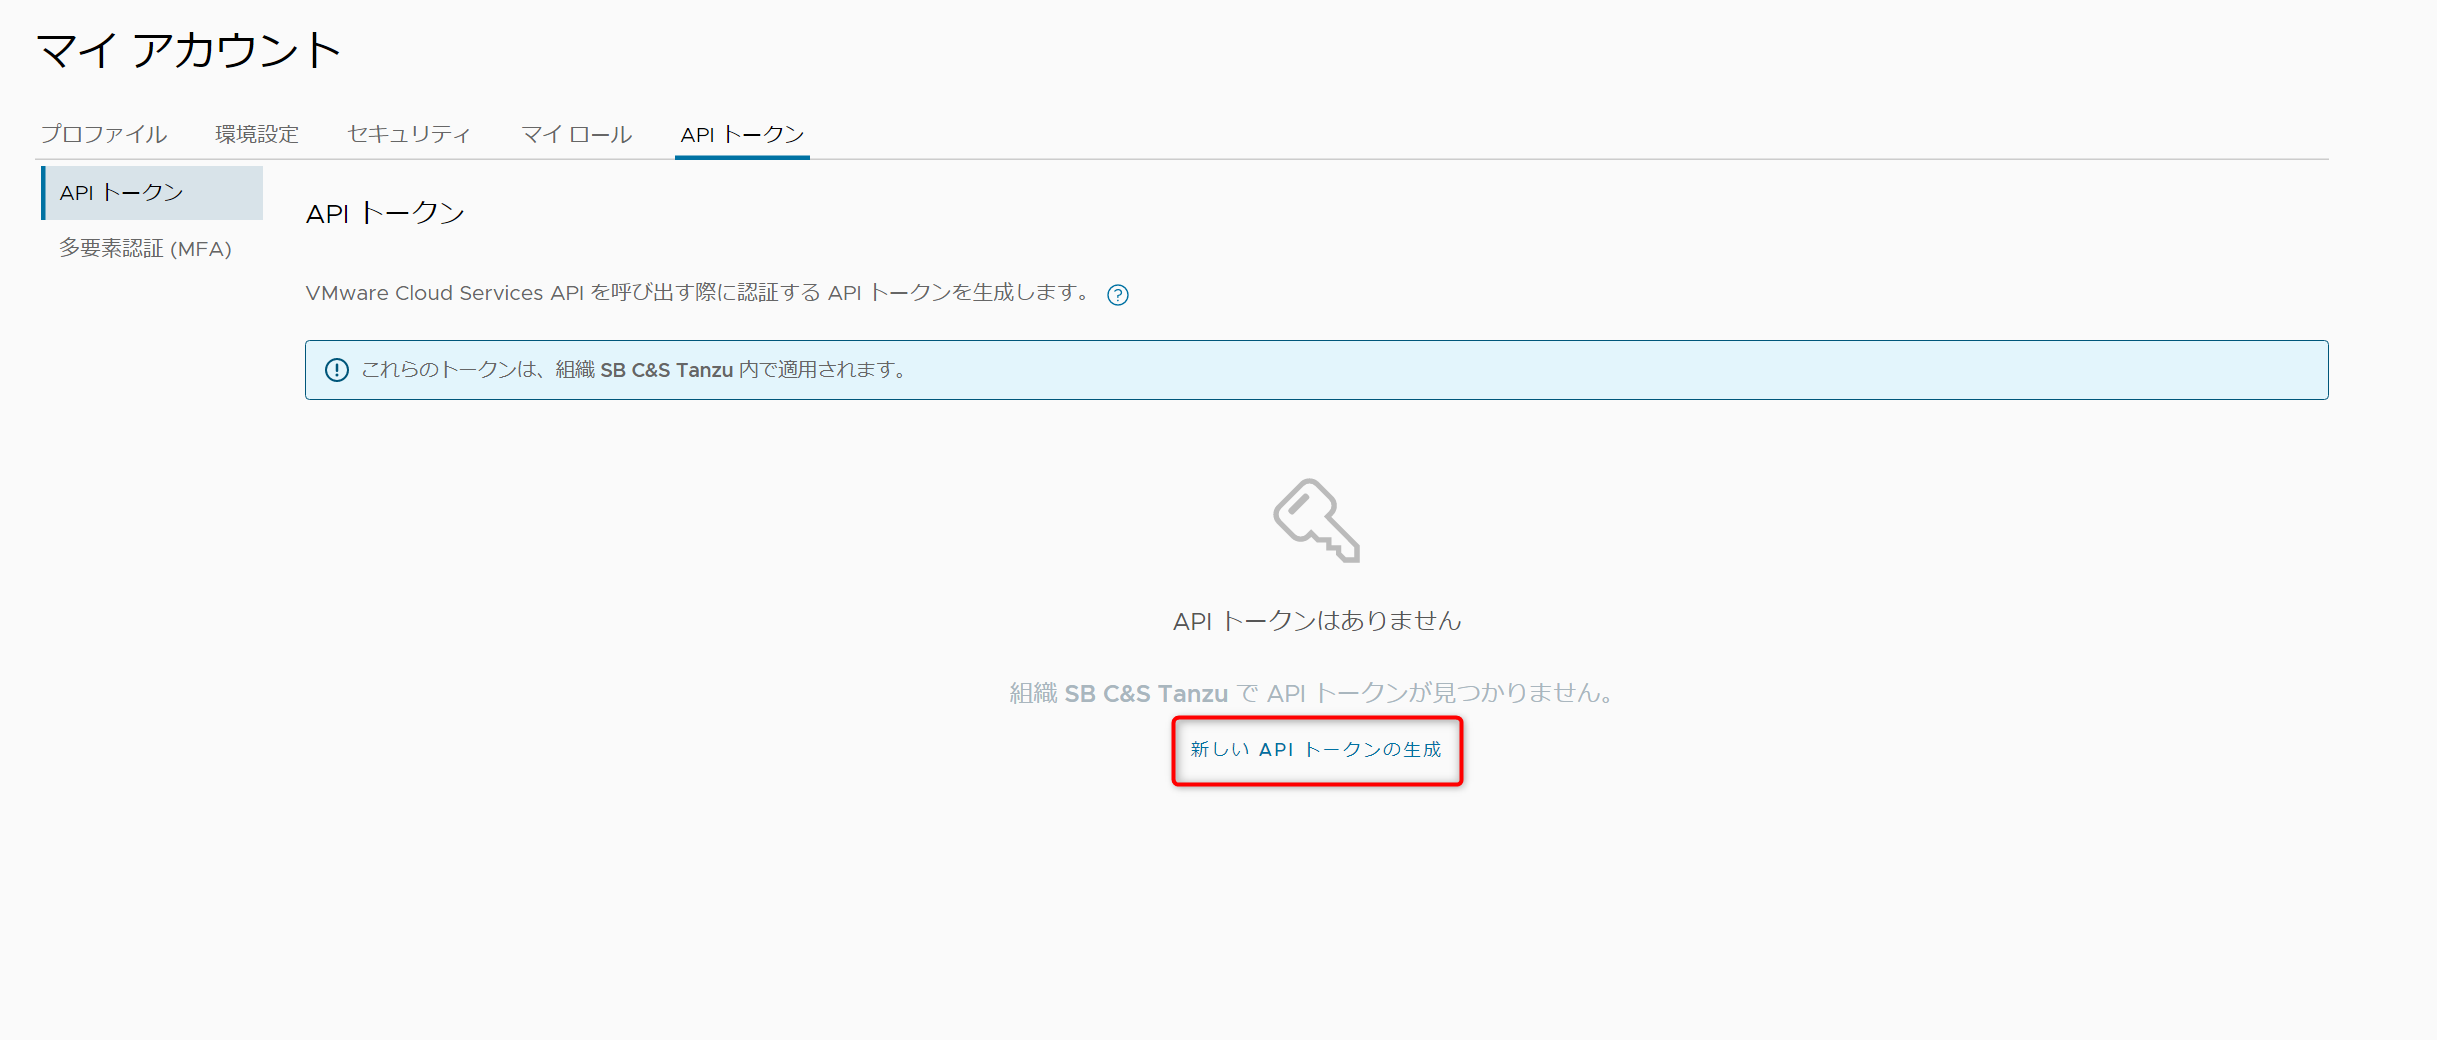Click the API トークンはありません message

click(1316, 621)
